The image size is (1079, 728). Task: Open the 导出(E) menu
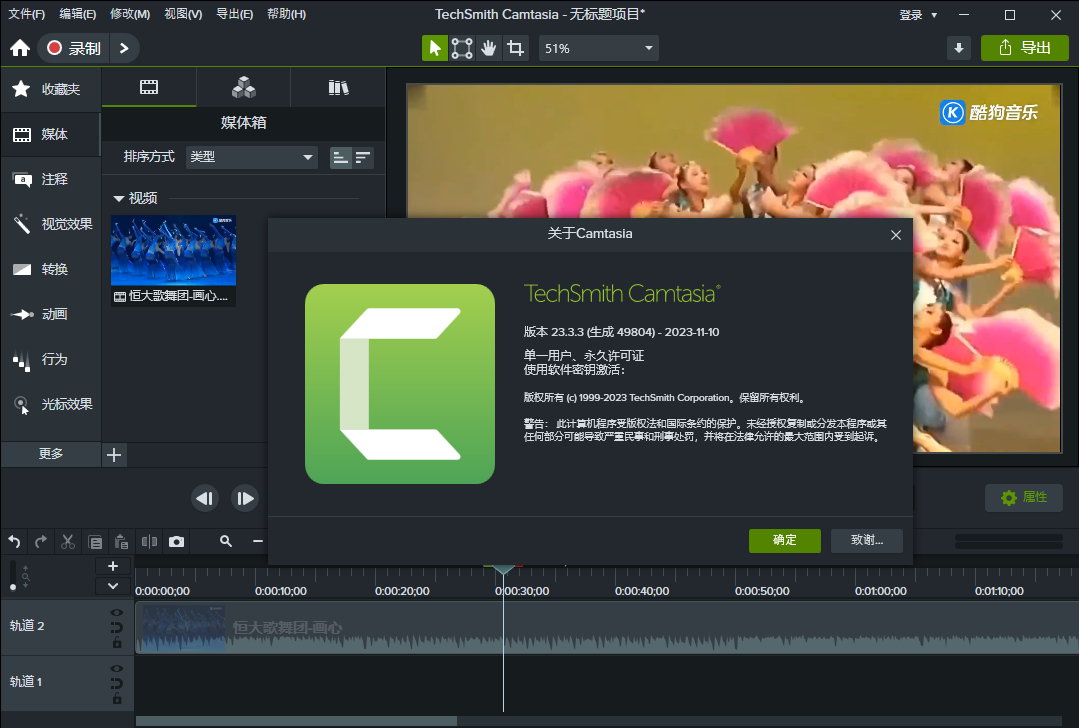(235, 14)
